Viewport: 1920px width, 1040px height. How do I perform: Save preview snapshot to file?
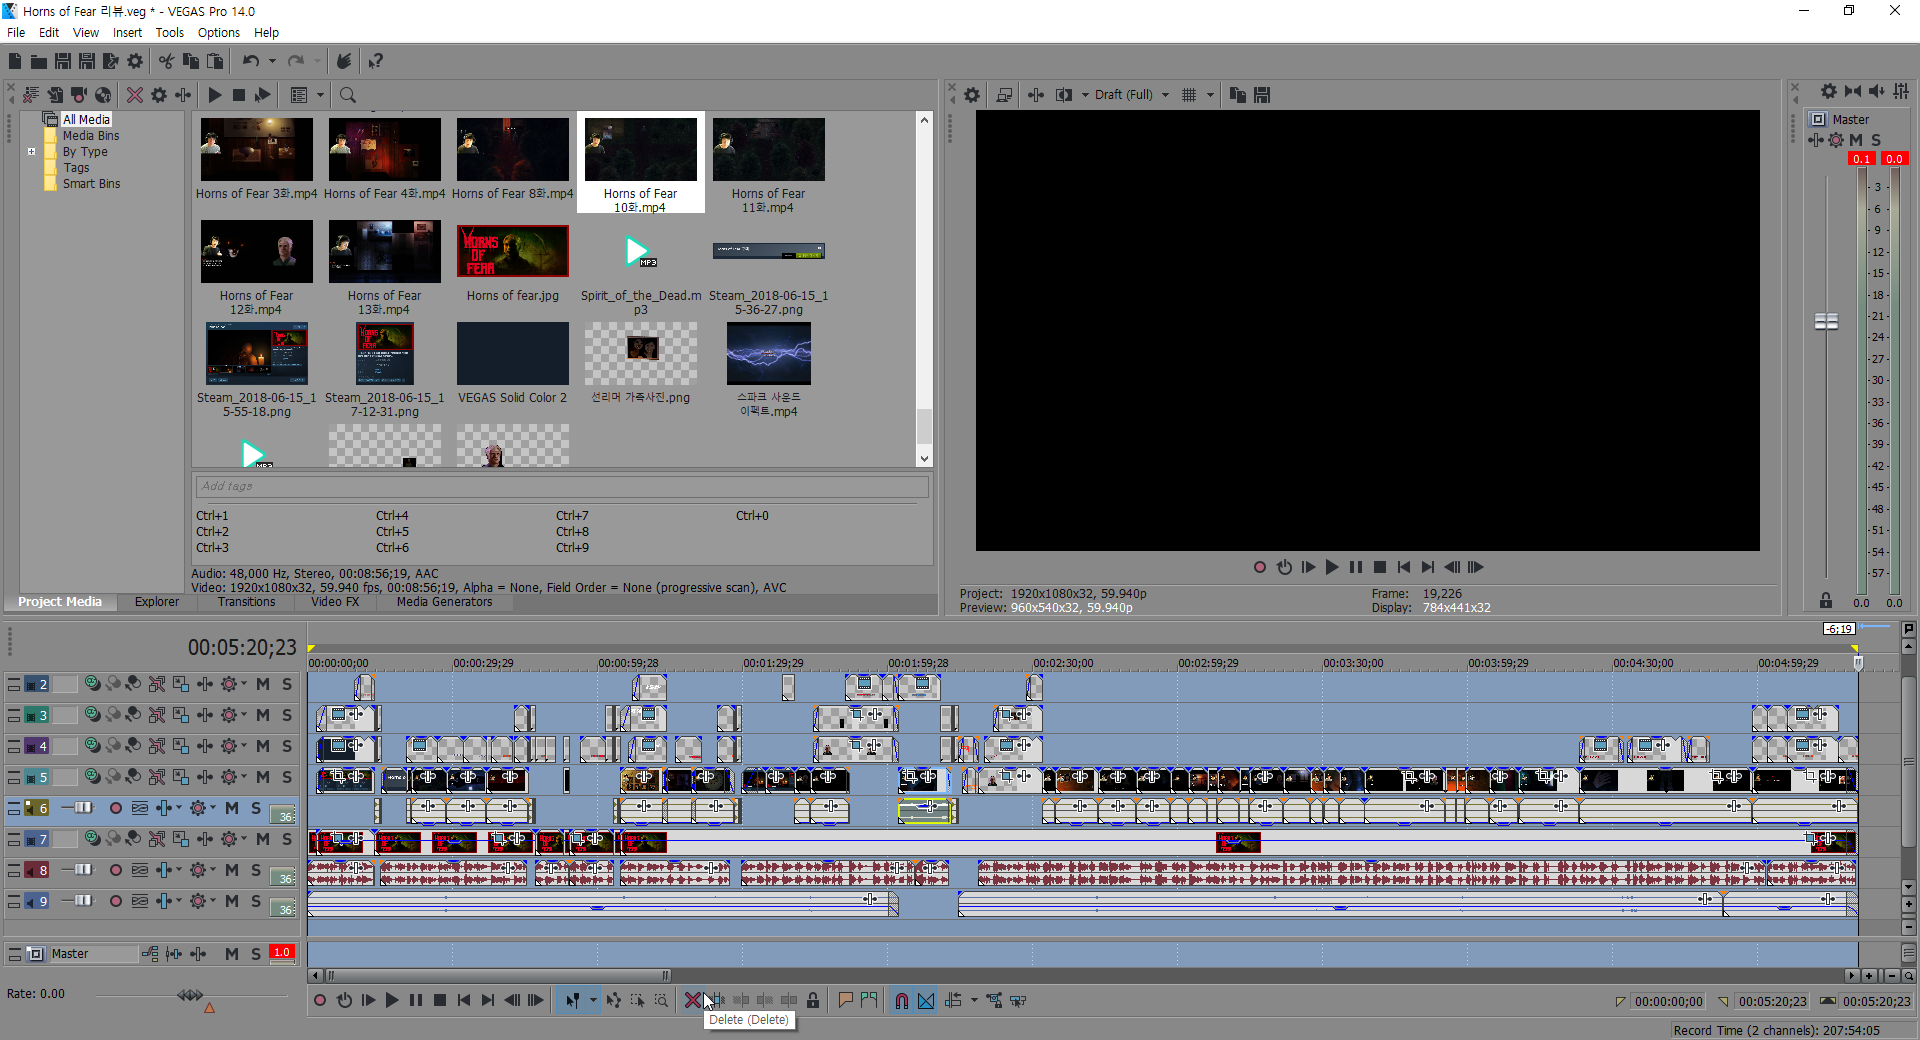coord(1262,95)
